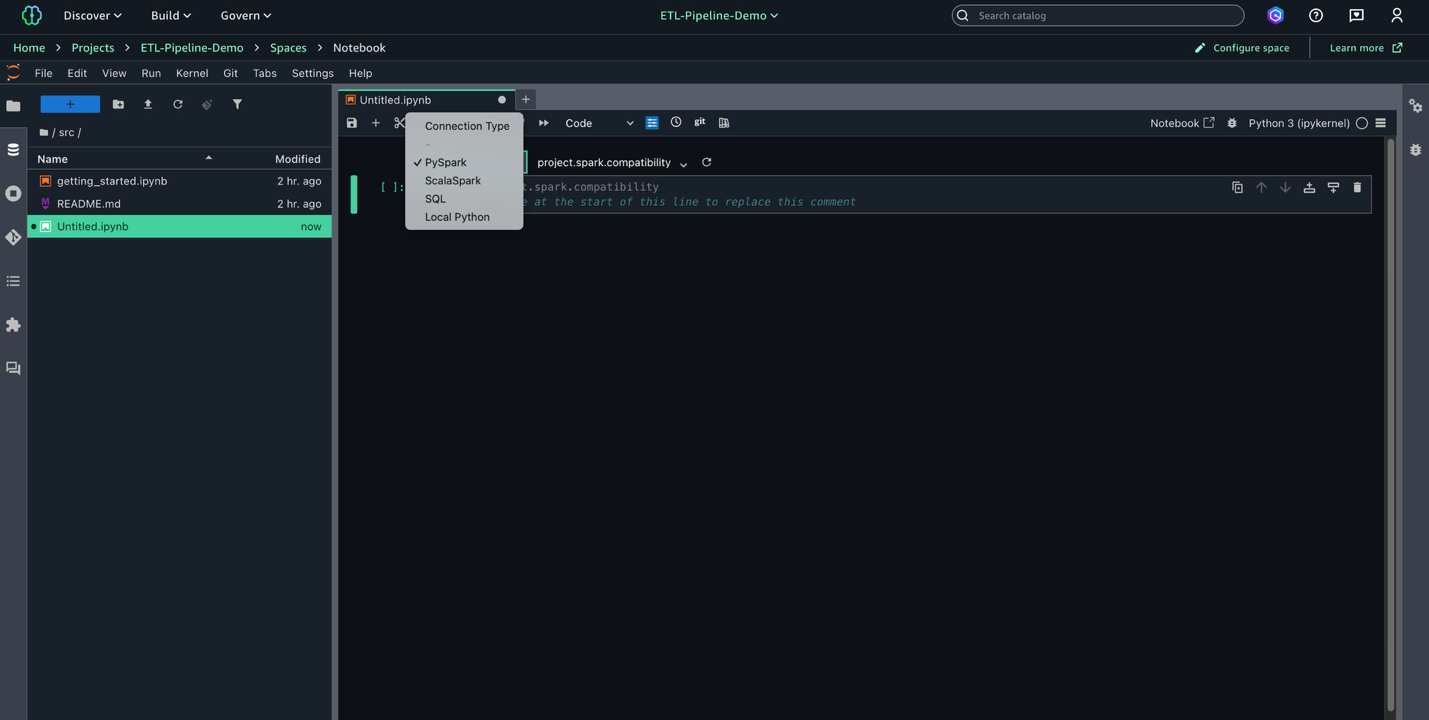Open the property inspector gears icon

[1416, 106]
